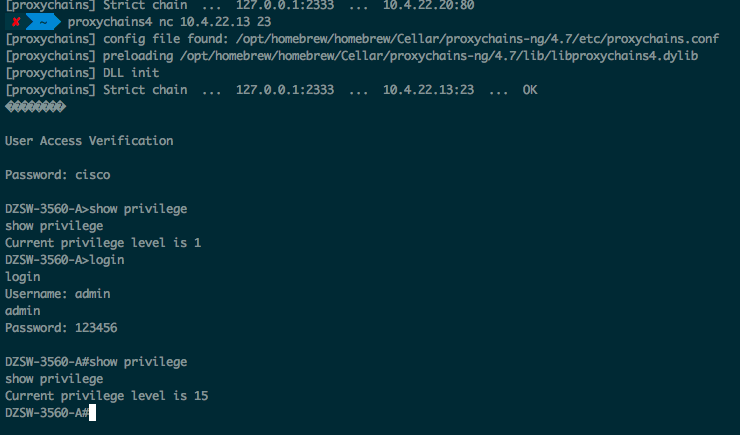Click the white block cursor at the prompt
The height and width of the screenshot is (435, 740).
92,412
